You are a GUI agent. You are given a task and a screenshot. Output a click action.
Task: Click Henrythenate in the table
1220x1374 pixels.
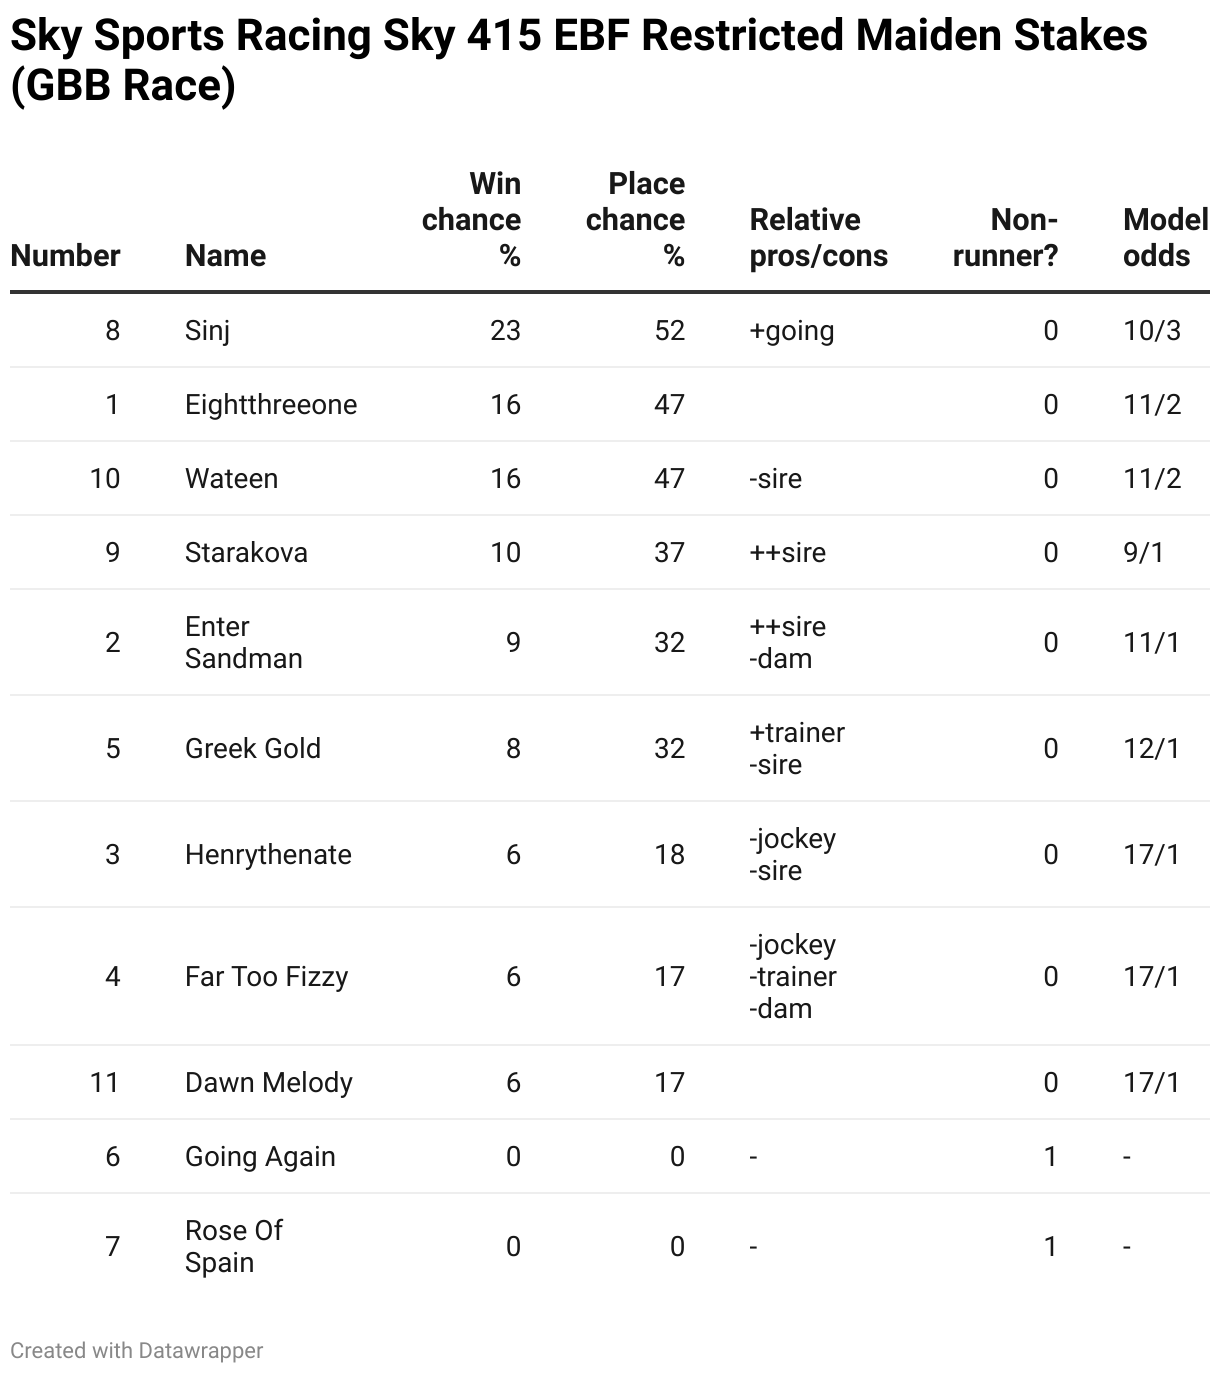(x=268, y=854)
